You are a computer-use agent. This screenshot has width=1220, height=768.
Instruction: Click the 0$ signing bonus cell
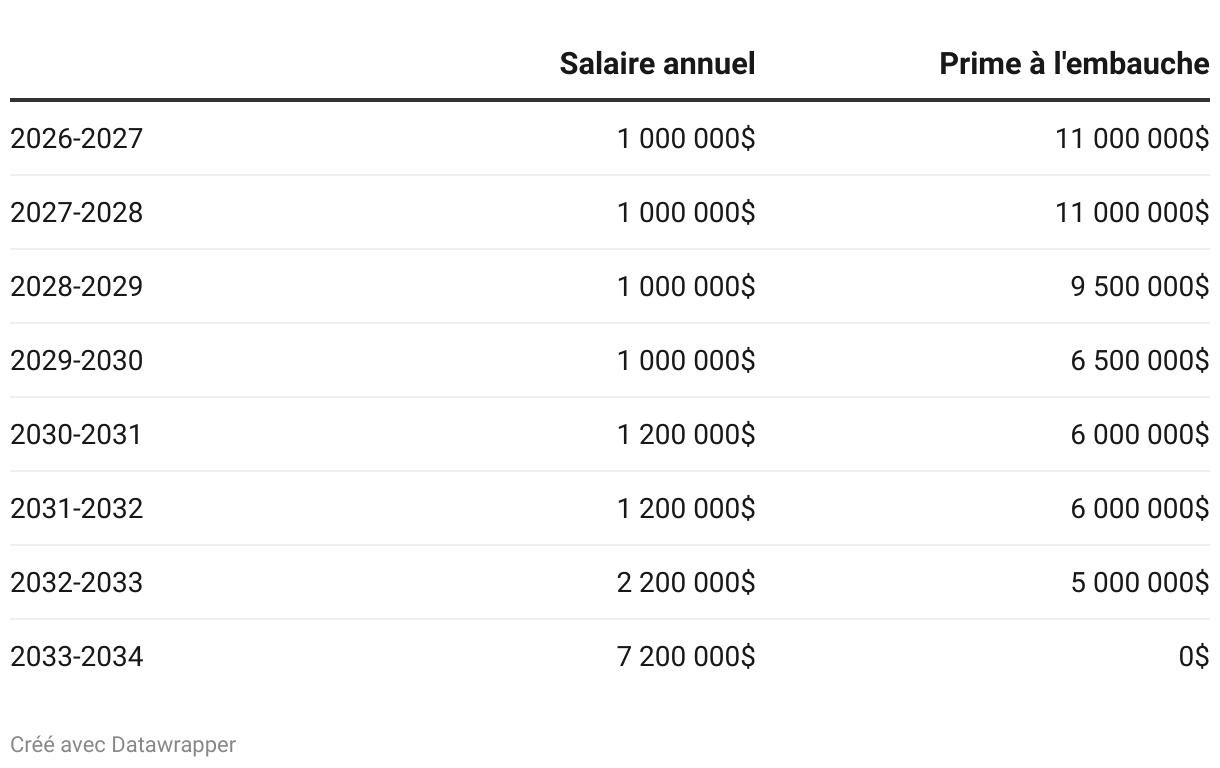click(x=1194, y=657)
